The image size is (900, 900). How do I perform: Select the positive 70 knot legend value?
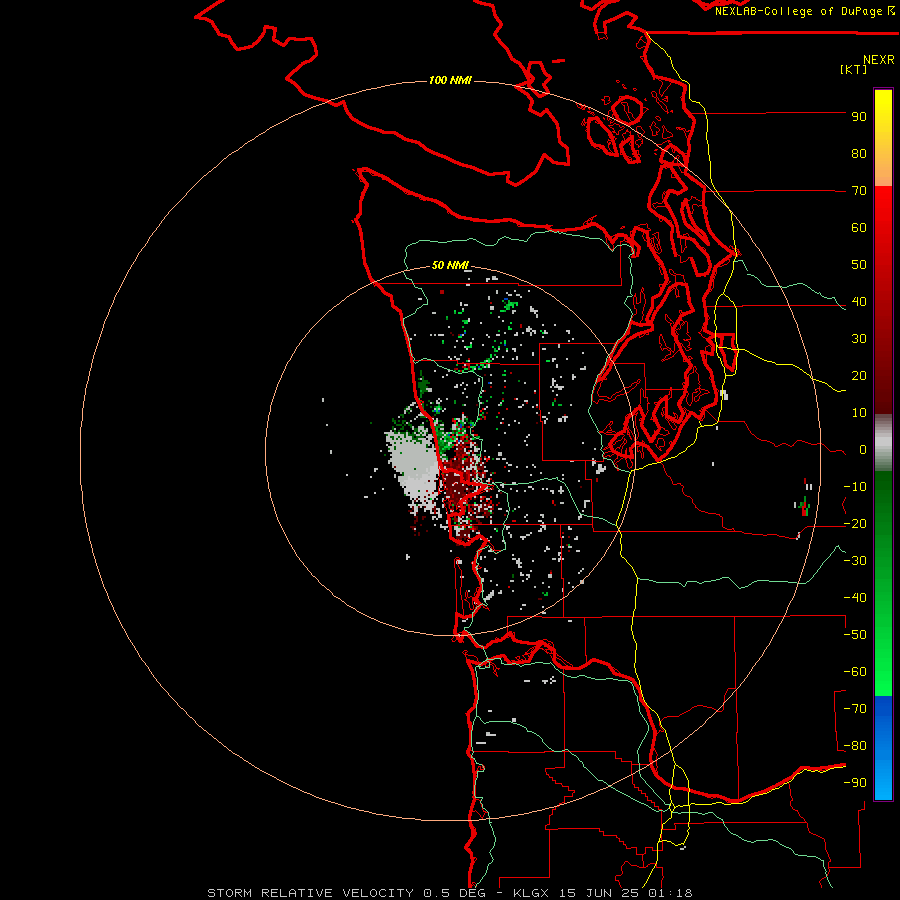pos(859,191)
